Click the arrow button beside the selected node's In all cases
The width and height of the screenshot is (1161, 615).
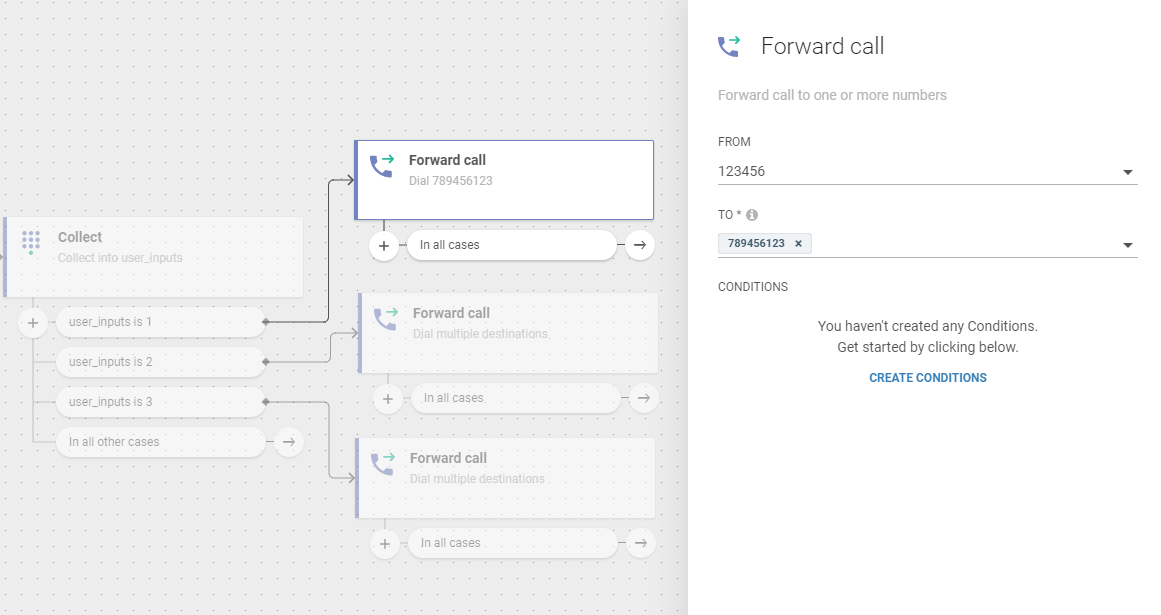(640, 245)
